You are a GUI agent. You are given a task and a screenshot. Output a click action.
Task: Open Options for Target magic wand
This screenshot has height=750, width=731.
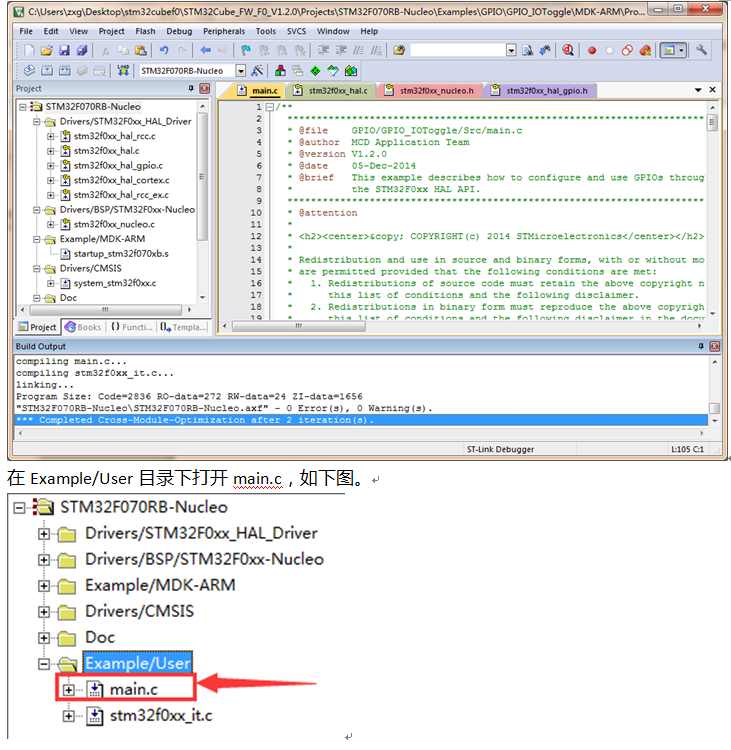point(257,71)
